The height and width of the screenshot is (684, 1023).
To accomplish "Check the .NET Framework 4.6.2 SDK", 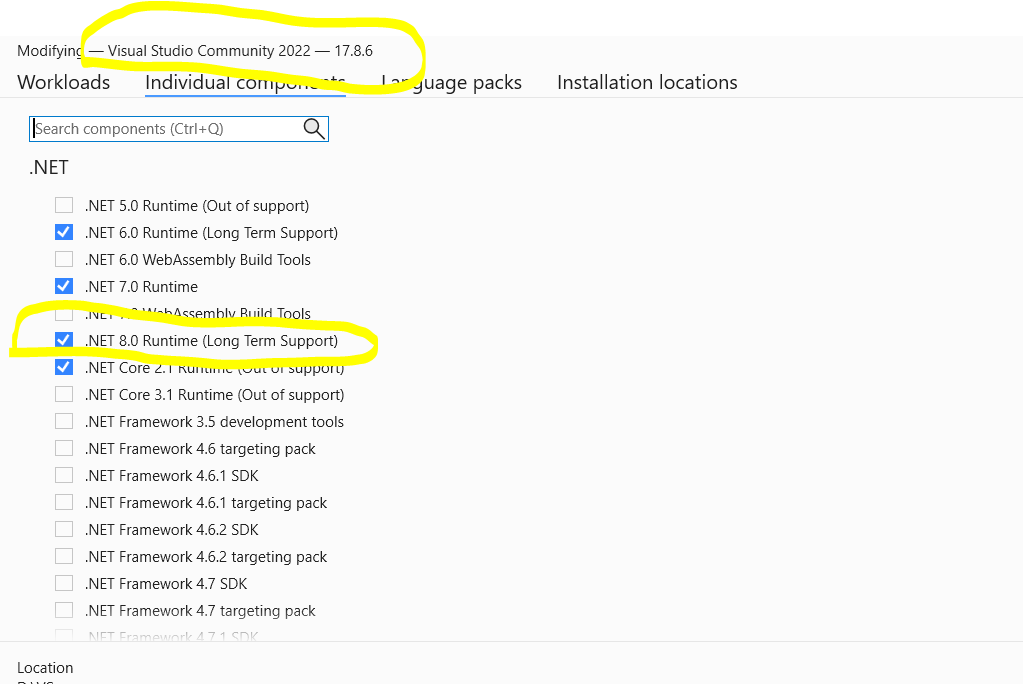I will tap(64, 529).
